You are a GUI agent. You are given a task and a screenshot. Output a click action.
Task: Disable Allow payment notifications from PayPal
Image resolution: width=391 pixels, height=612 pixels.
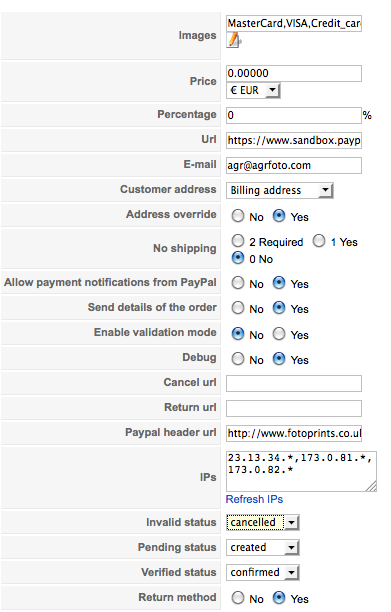point(238,283)
